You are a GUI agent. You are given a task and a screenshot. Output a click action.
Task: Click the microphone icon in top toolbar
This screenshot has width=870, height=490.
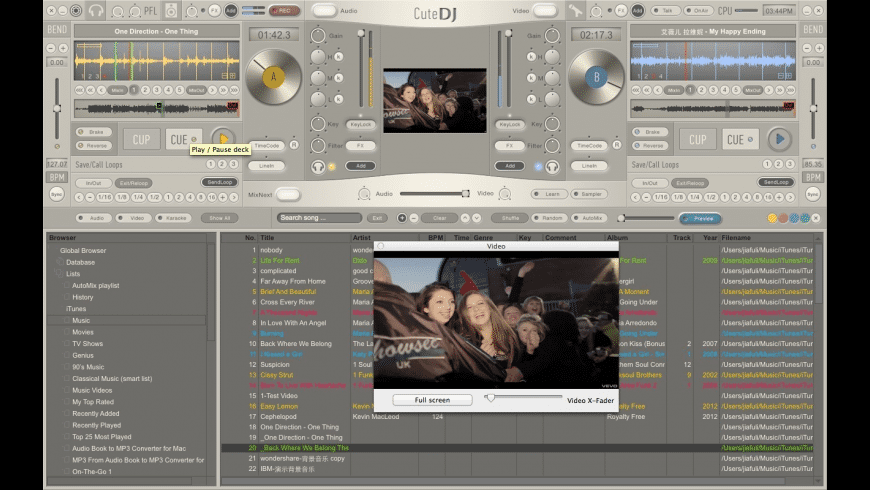[575, 11]
